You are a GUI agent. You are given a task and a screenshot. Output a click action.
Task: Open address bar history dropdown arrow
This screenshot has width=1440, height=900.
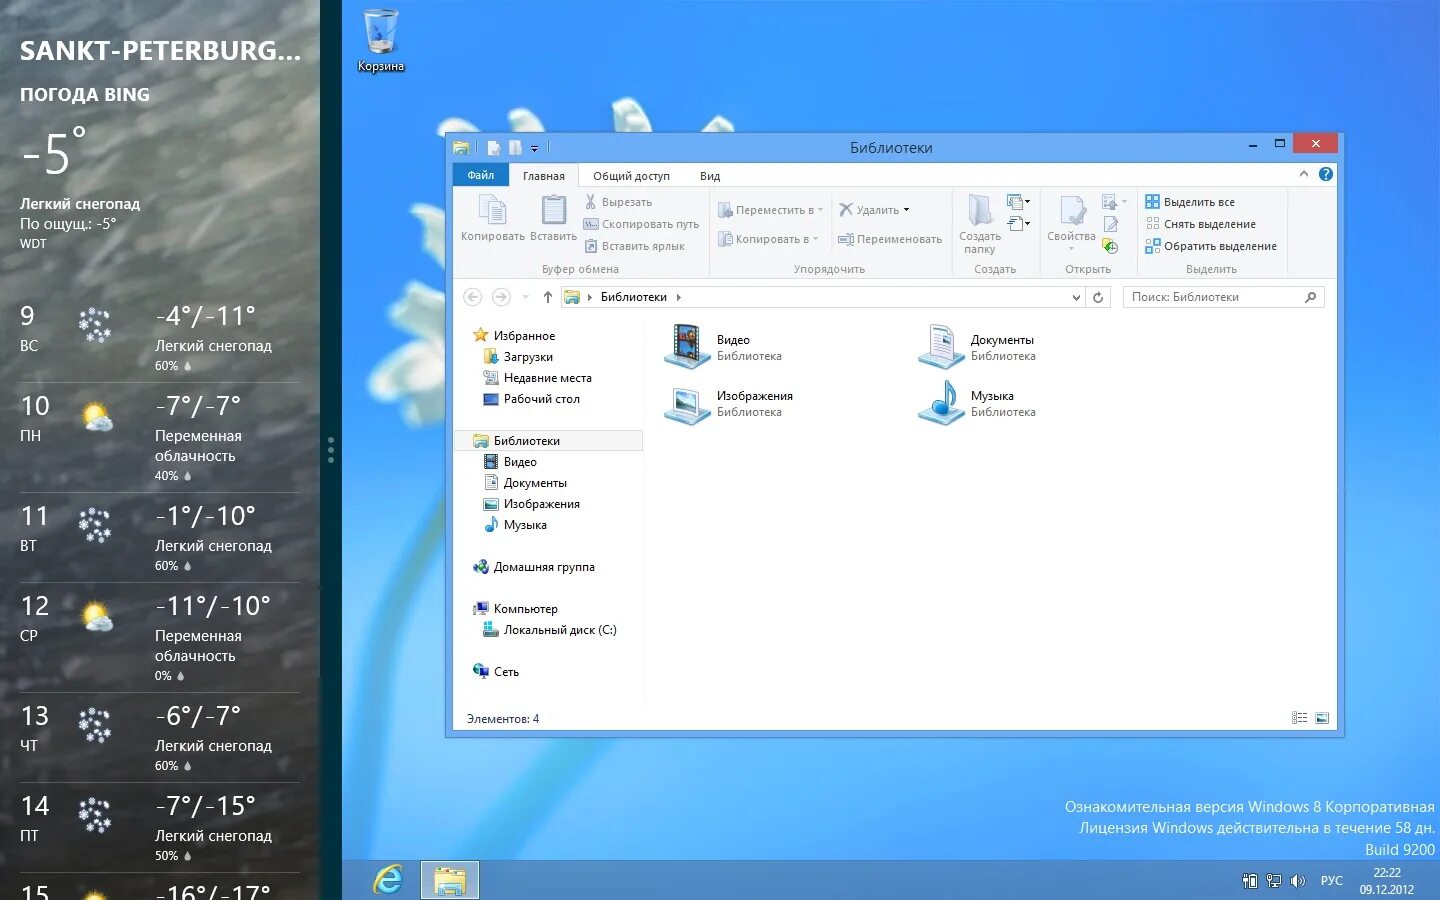pos(1076,297)
